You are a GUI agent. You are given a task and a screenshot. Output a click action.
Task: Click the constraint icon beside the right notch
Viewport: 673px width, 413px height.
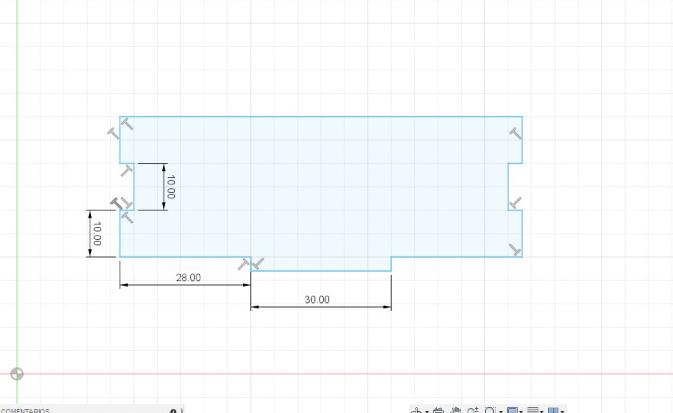coord(515,202)
